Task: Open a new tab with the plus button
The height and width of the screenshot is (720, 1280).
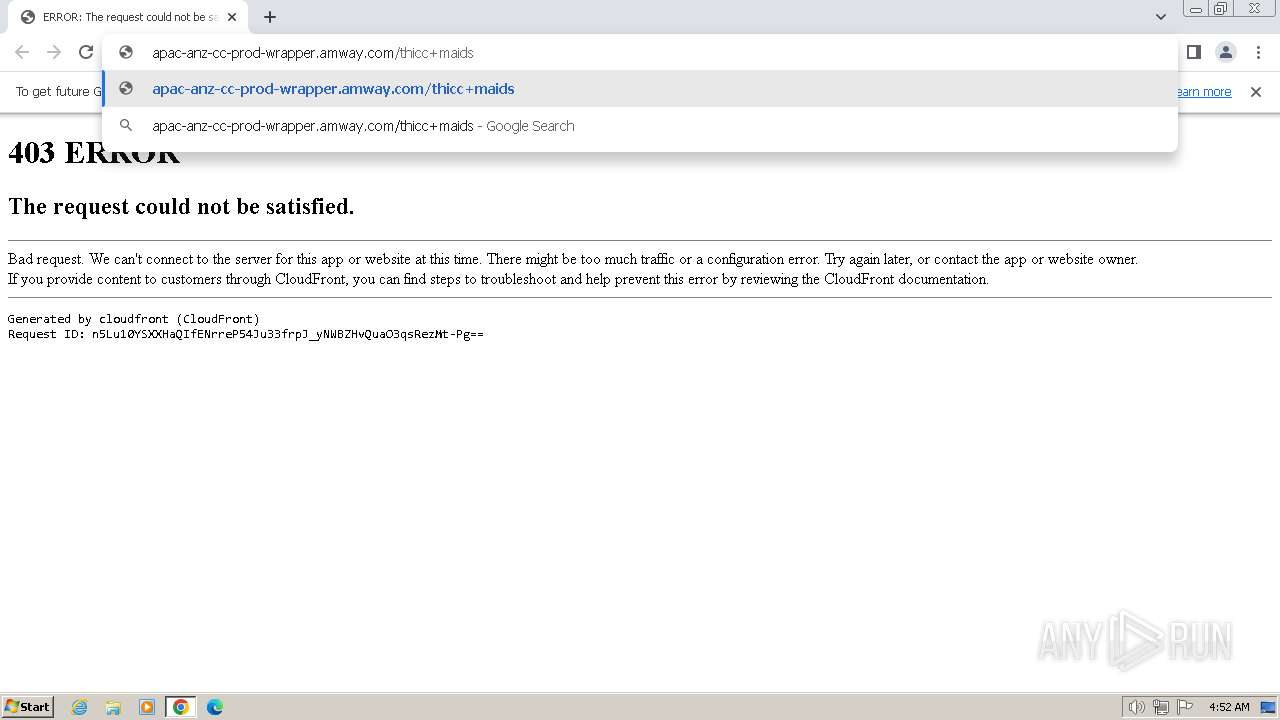Action: coord(270,17)
